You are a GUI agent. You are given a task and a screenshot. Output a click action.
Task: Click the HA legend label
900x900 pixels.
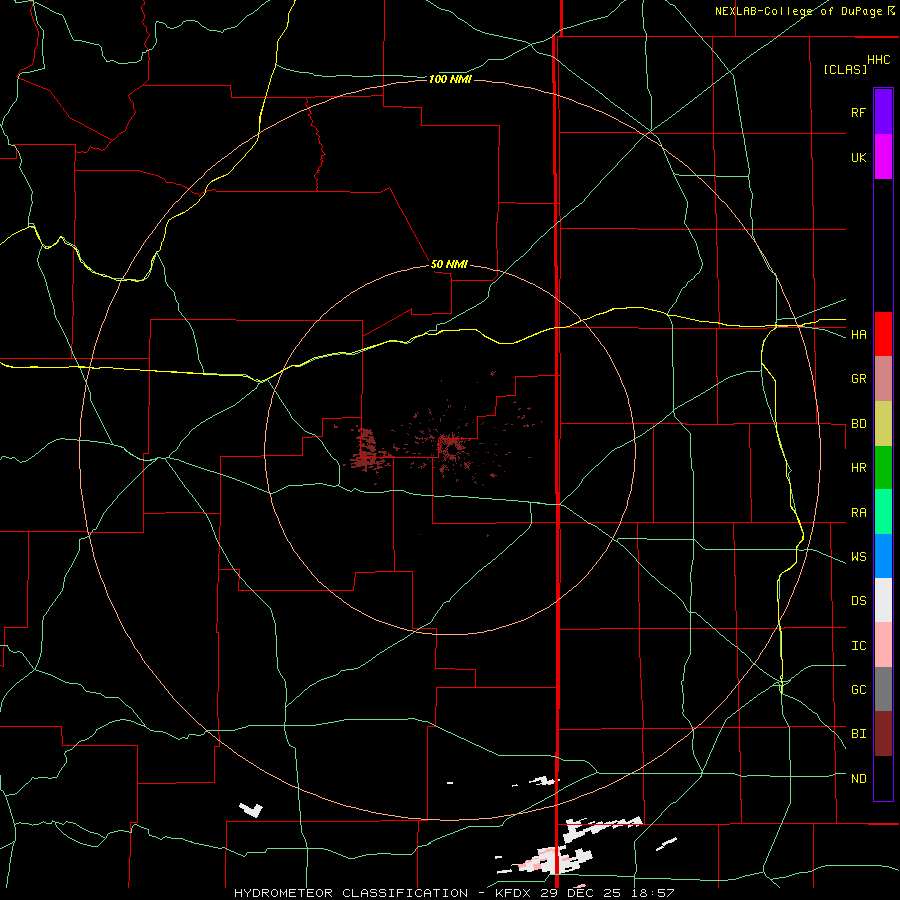[x=858, y=335]
